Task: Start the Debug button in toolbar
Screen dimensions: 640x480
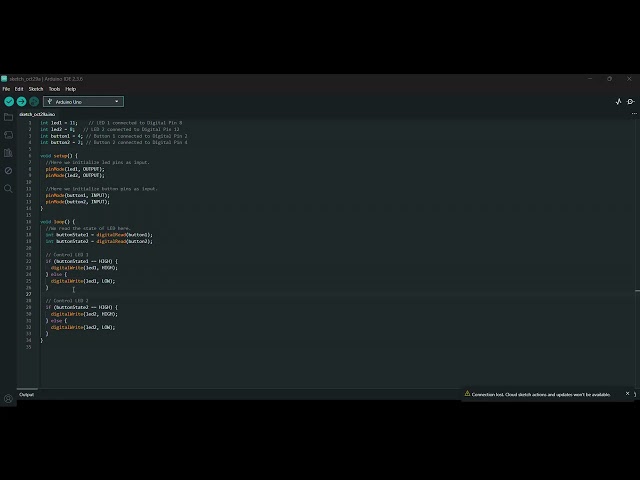Action: (x=34, y=102)
